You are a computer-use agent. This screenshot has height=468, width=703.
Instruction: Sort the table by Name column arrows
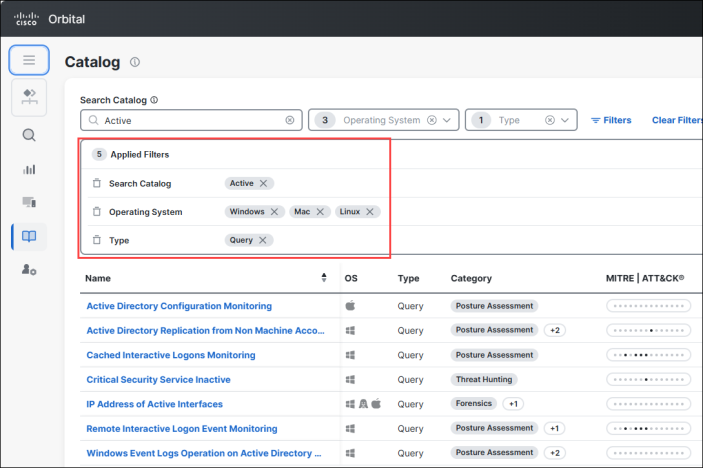coord(324,277)
